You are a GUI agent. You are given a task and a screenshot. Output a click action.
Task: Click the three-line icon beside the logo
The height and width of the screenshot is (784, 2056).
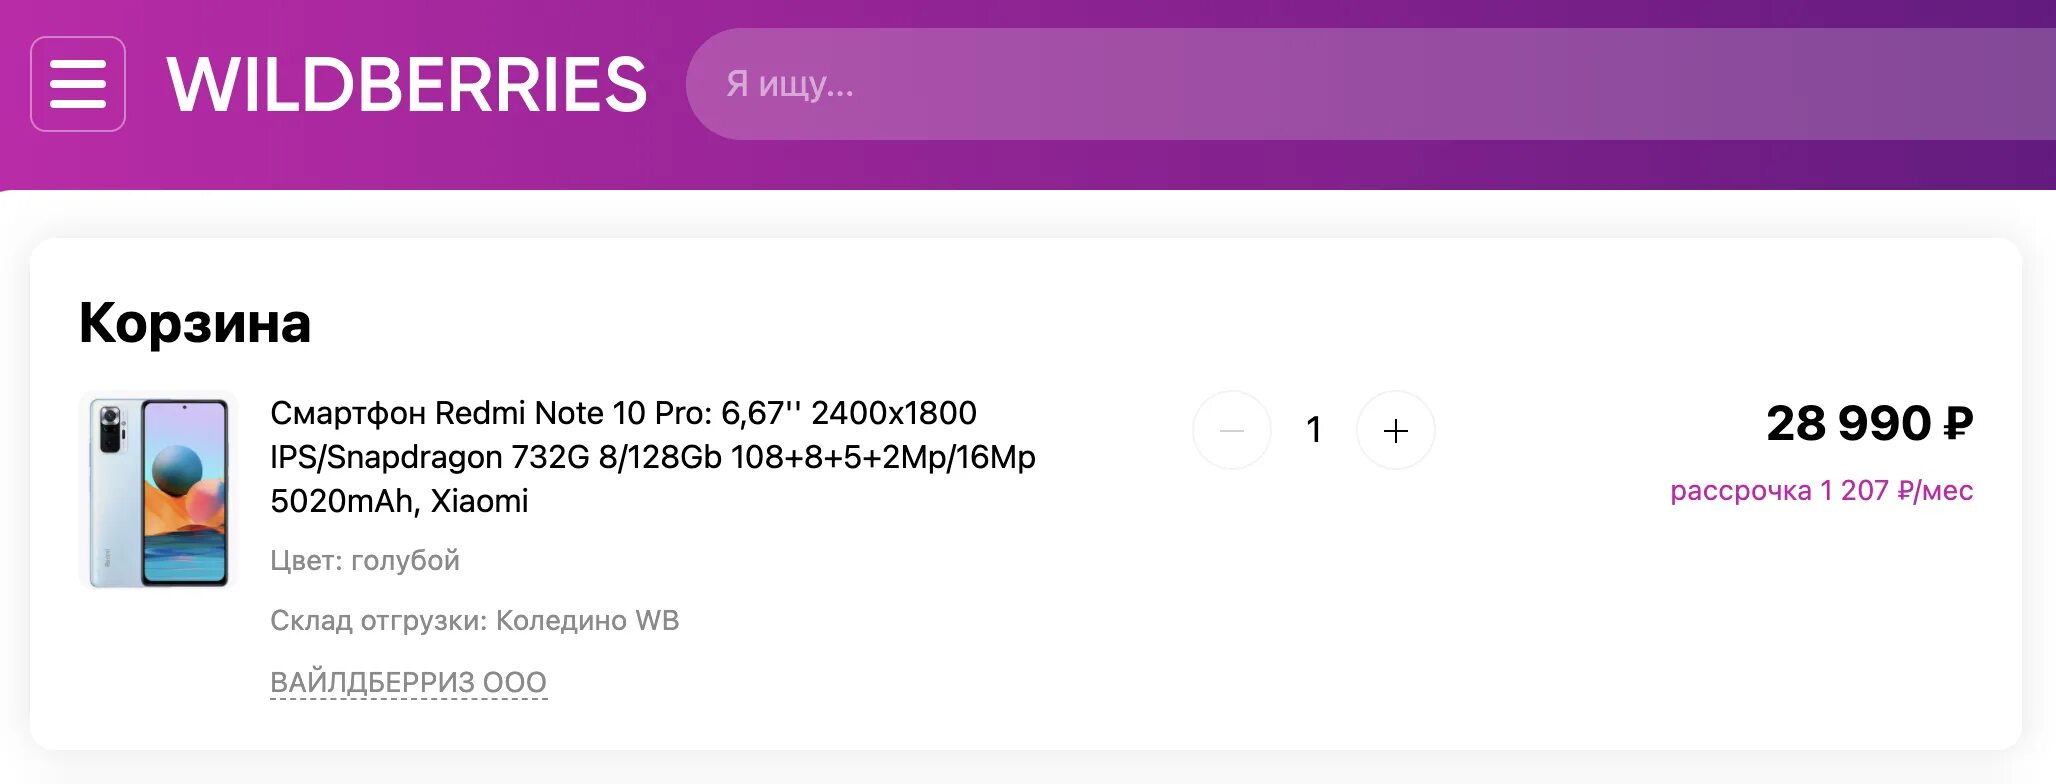coord(78,84)
